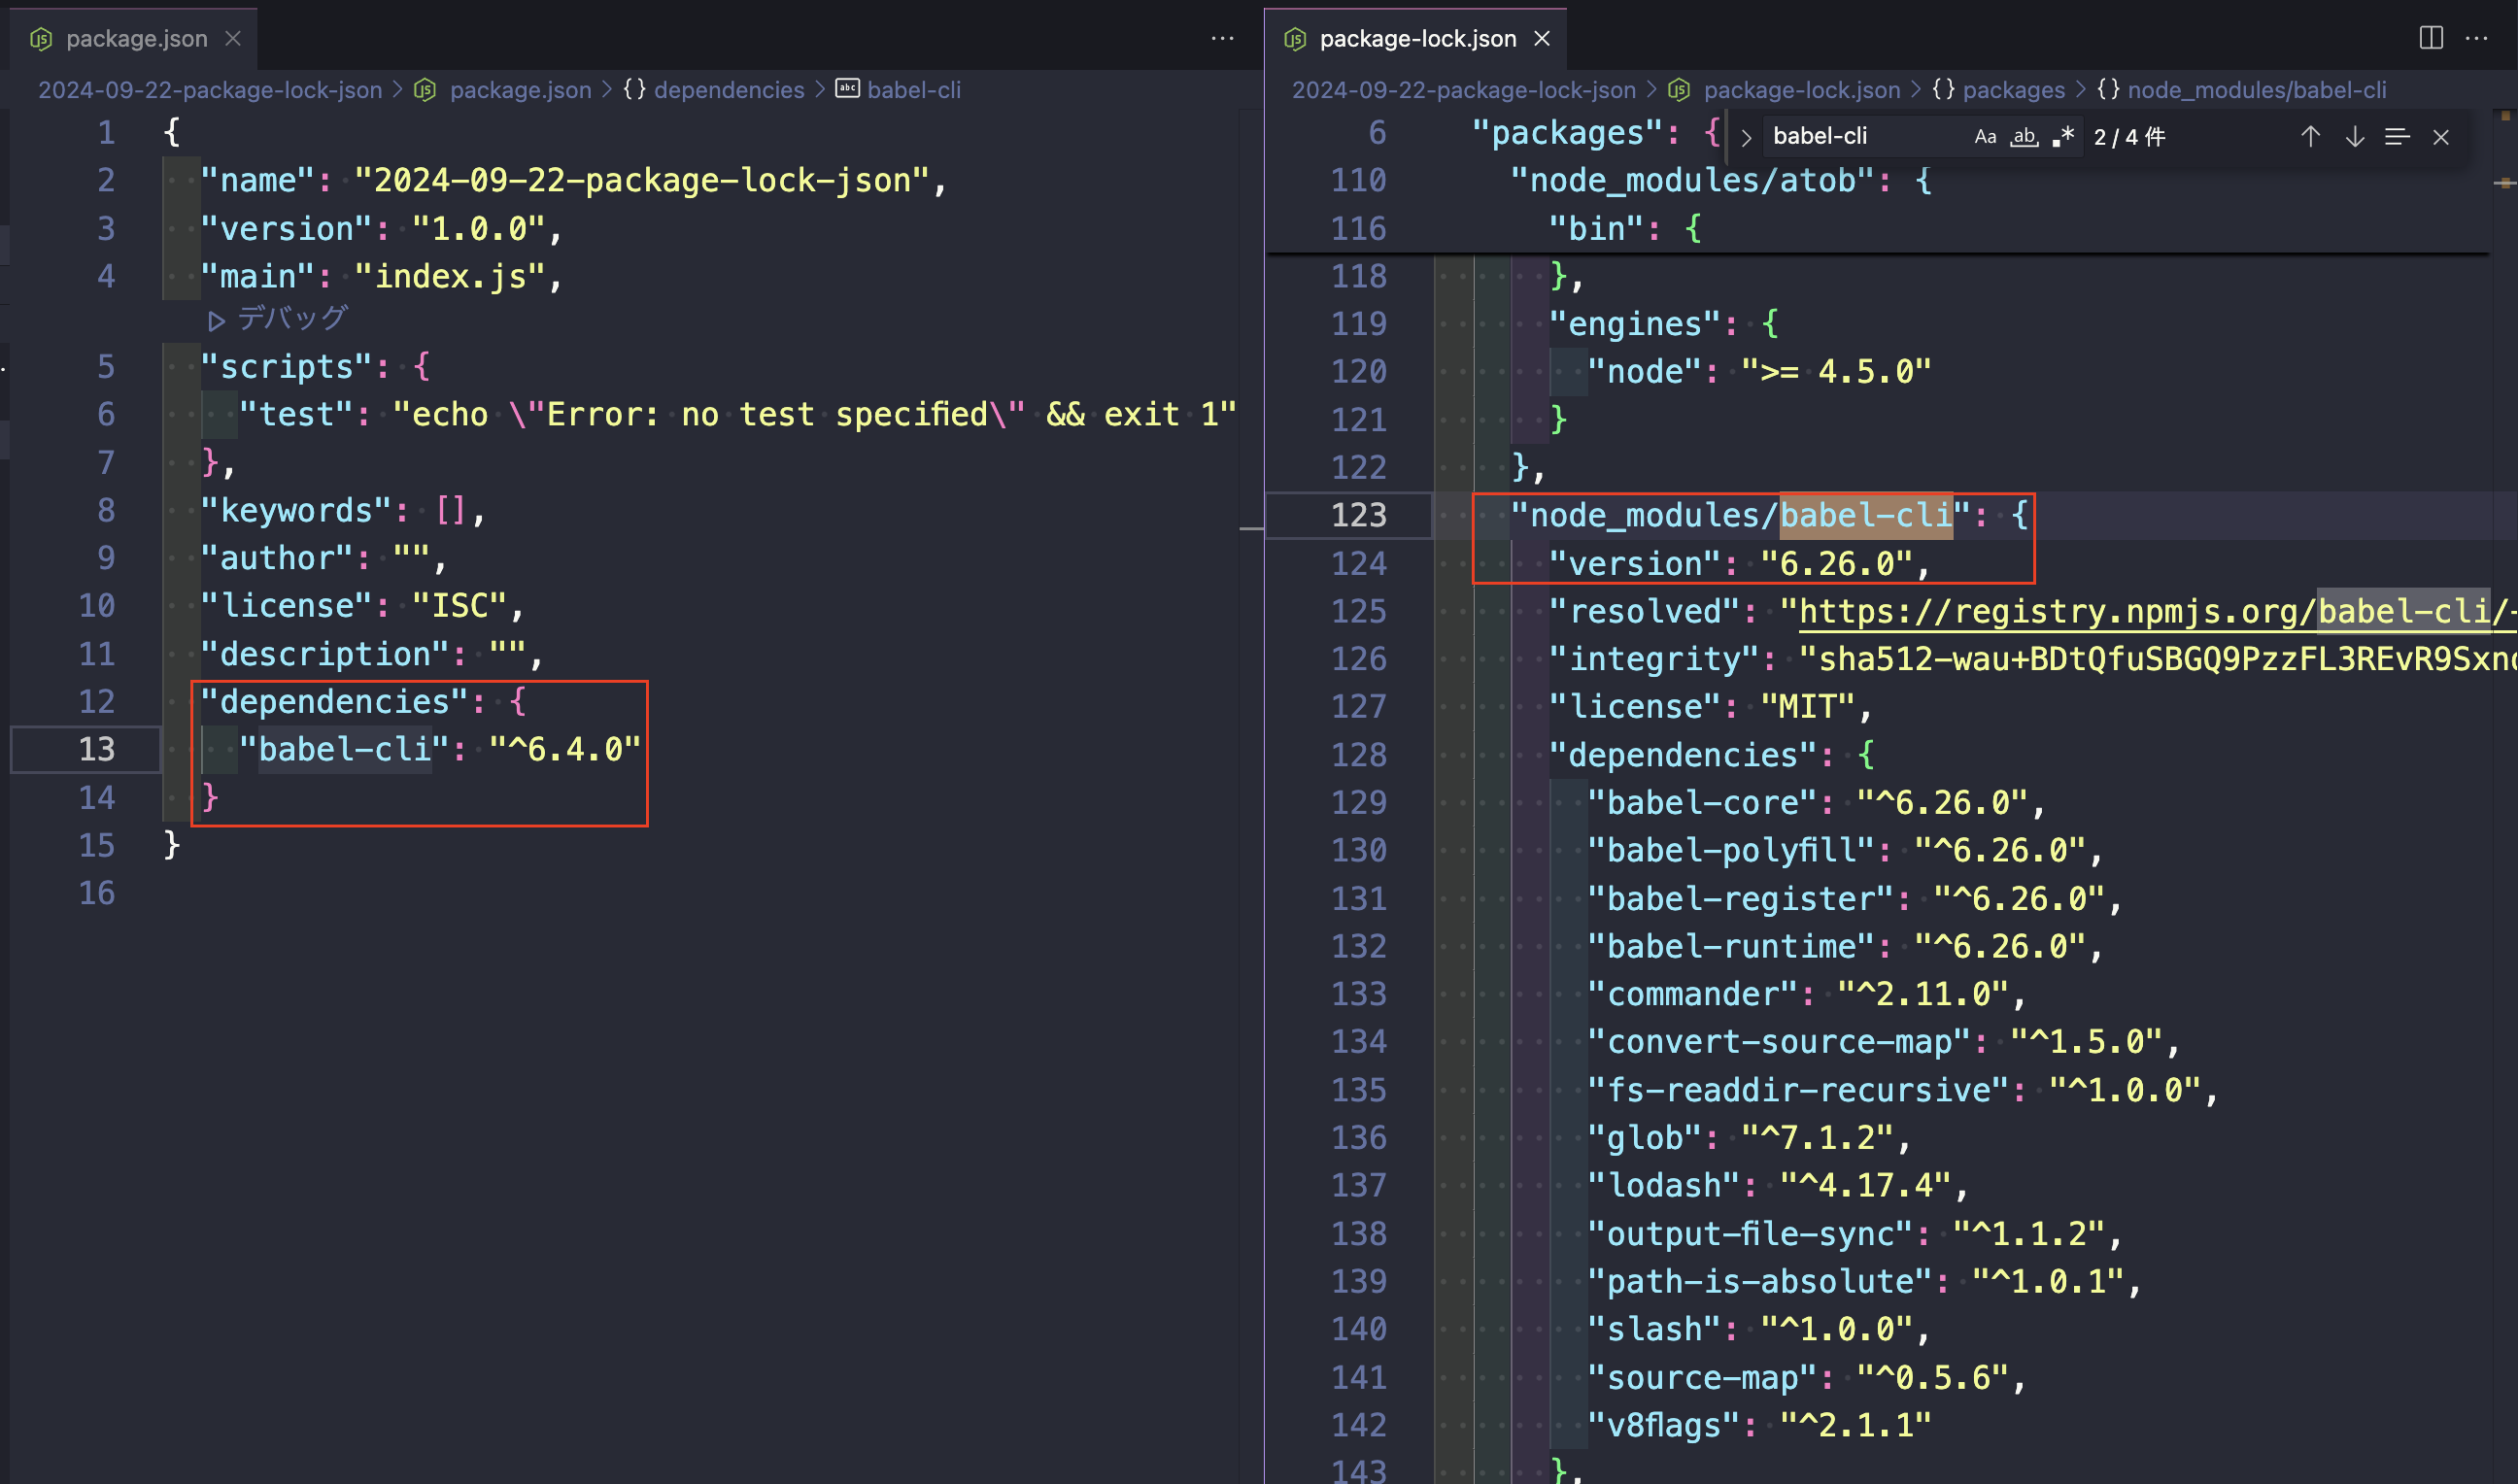Screen dimensions: 2518x1484
Task: Toggle find in selection option
Action: pos(2397,136)
